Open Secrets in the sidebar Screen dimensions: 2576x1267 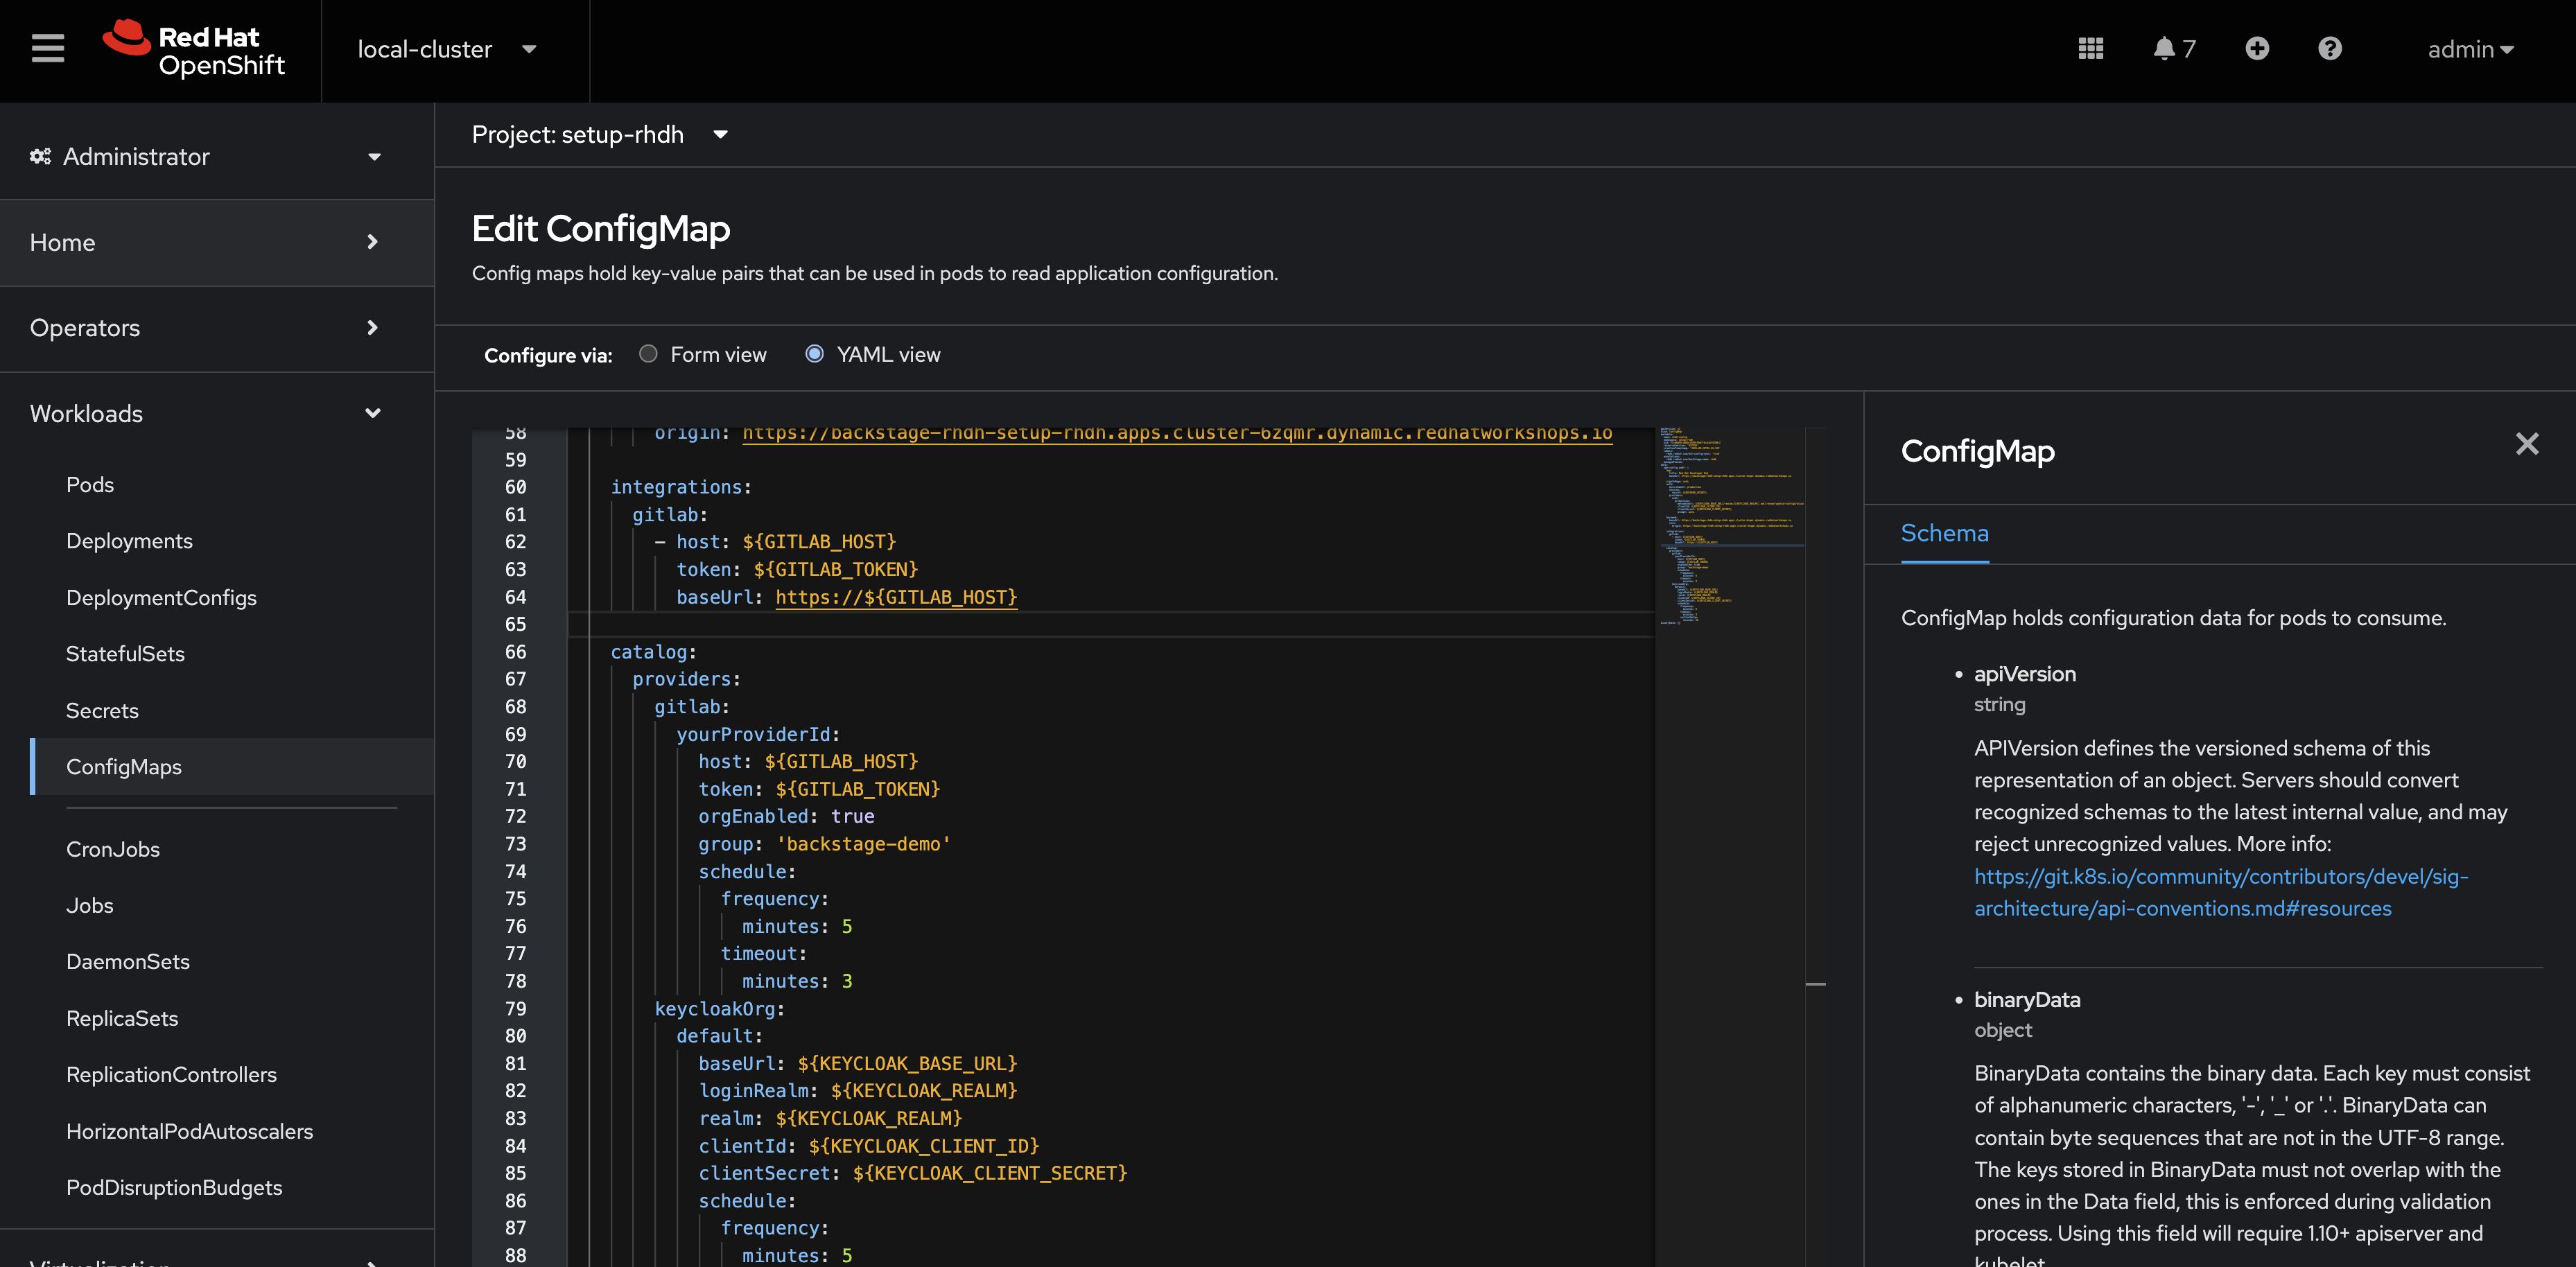[x=102, y=711]
